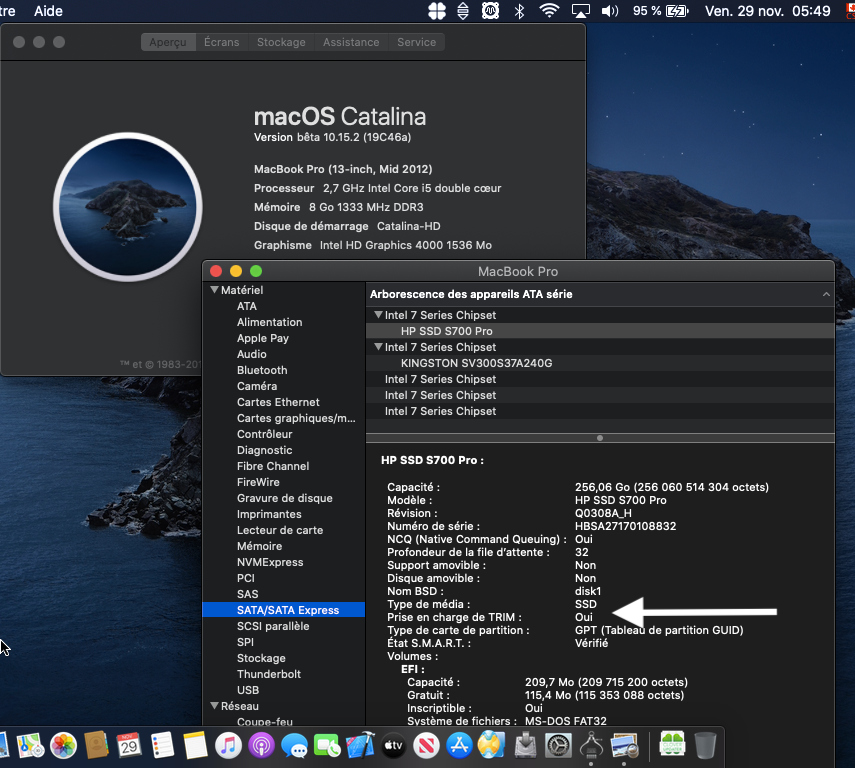
Task: Select Stockage in the hardware sidebar
Action: (261, 658)
